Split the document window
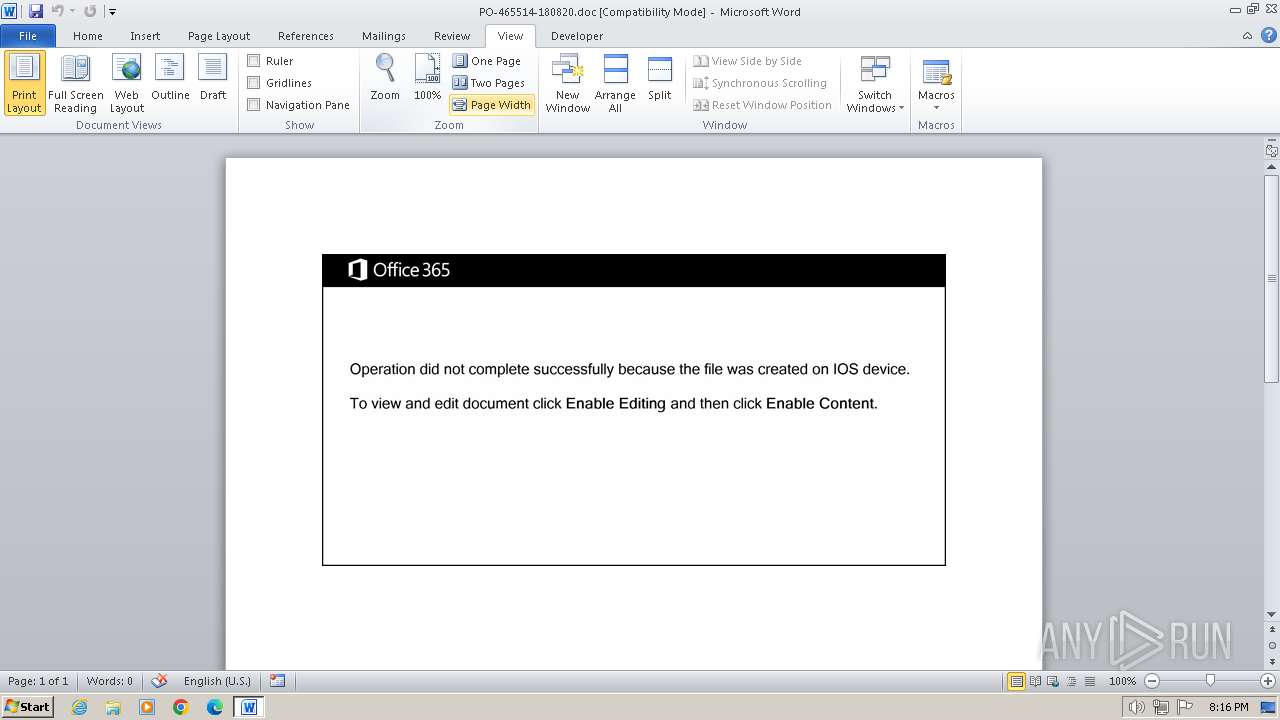The width and height of the screenshot is (1280, 720). pyautogui.click(x=659, y=78)
